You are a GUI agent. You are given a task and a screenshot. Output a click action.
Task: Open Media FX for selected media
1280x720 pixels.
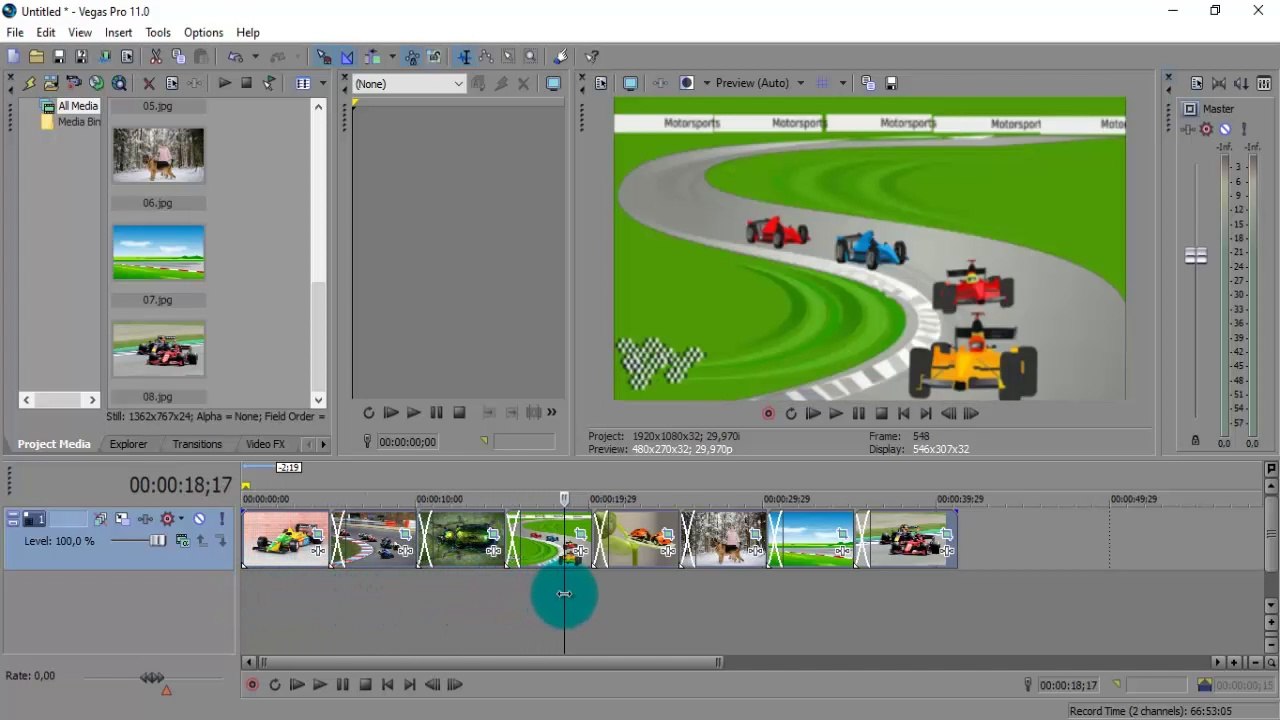pos(195,84)
